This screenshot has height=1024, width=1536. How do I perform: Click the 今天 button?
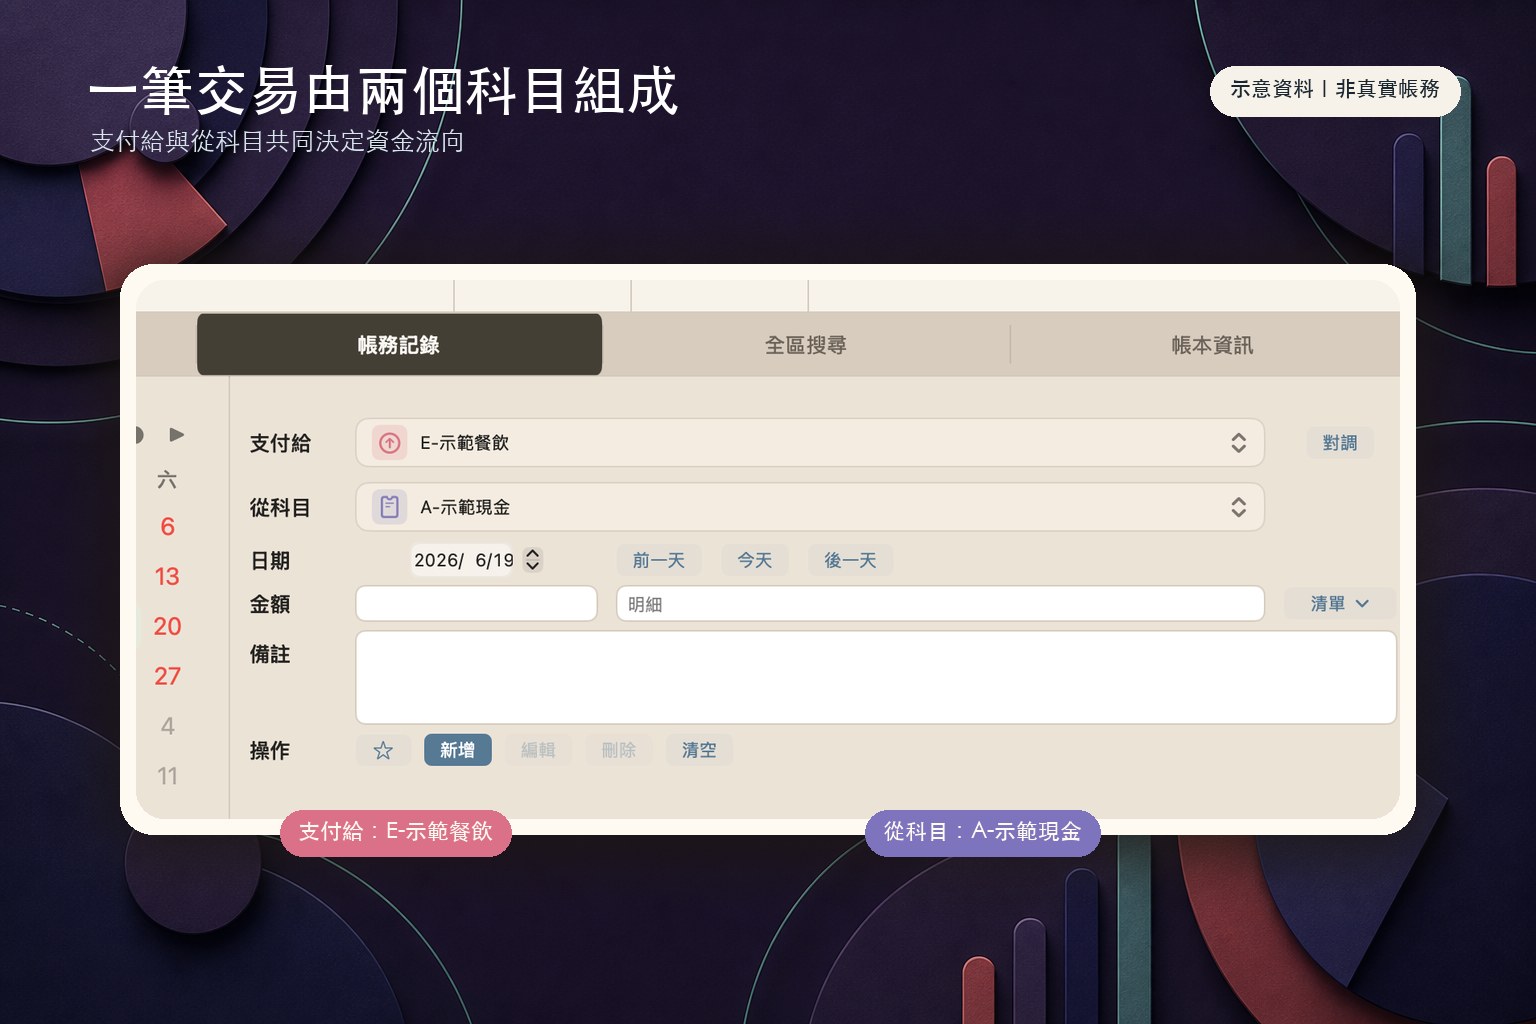click(x=755, y=560)
